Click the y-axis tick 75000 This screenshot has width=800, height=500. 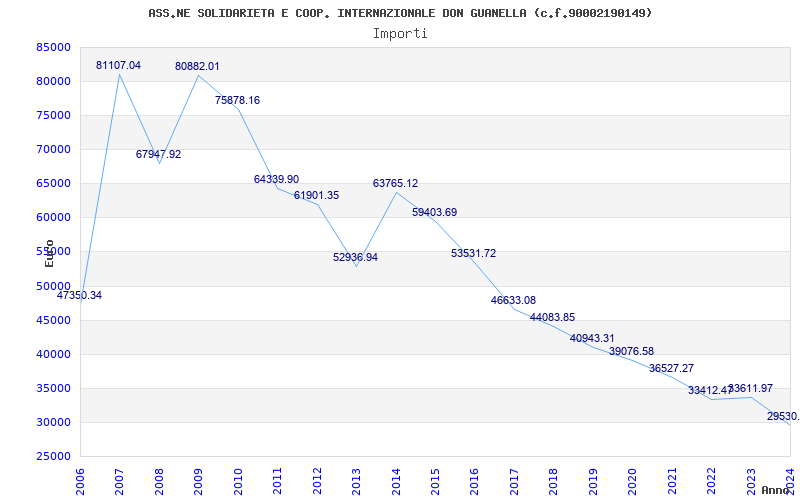click(x=54, y=115)
